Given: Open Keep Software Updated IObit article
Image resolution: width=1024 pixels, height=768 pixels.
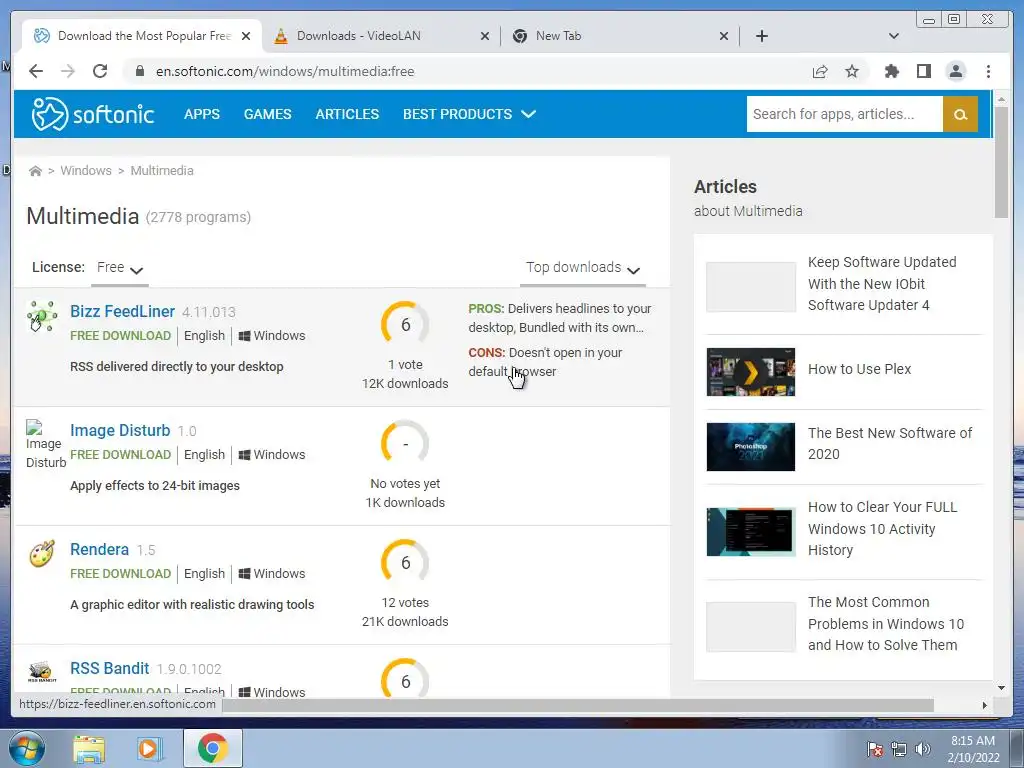Looking at the screenshot, I should [882, 283].
